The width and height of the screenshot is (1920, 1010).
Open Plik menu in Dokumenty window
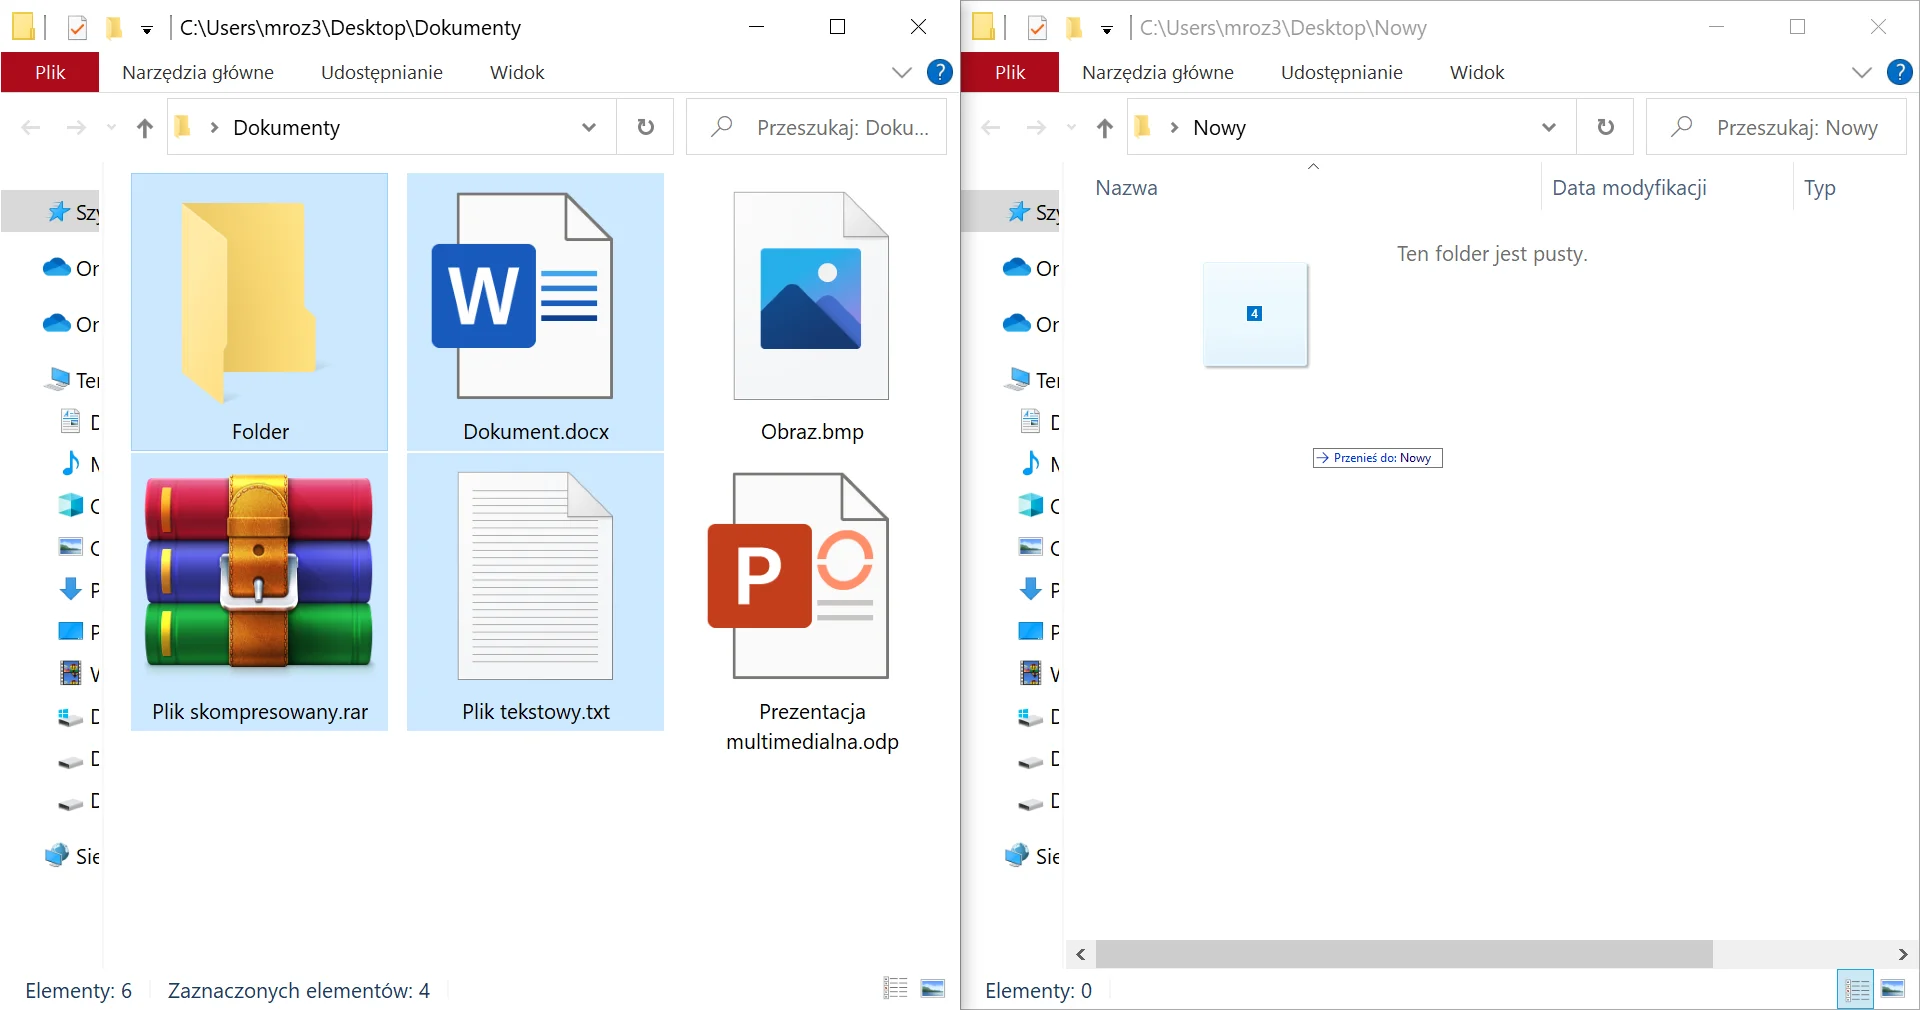[50, 72]
